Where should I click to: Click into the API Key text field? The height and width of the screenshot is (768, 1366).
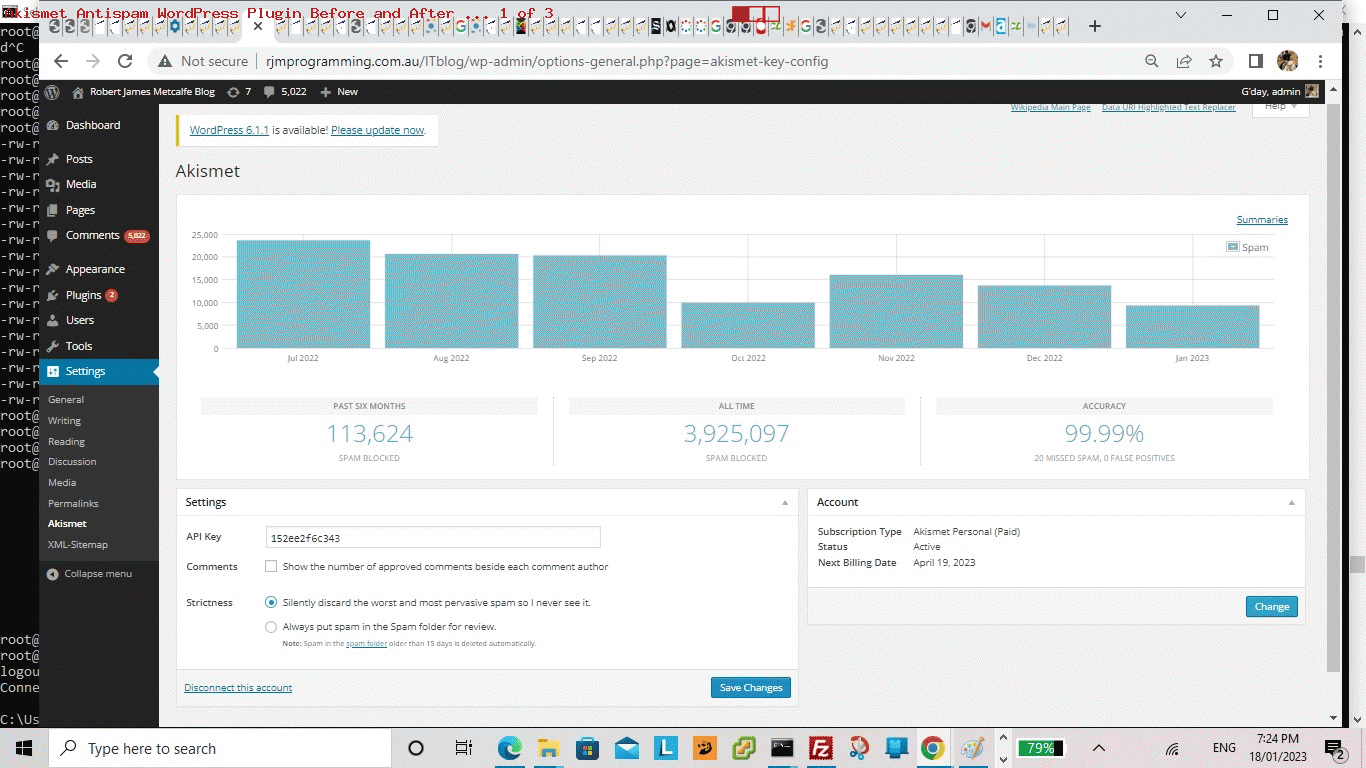(x=432, y=538)
